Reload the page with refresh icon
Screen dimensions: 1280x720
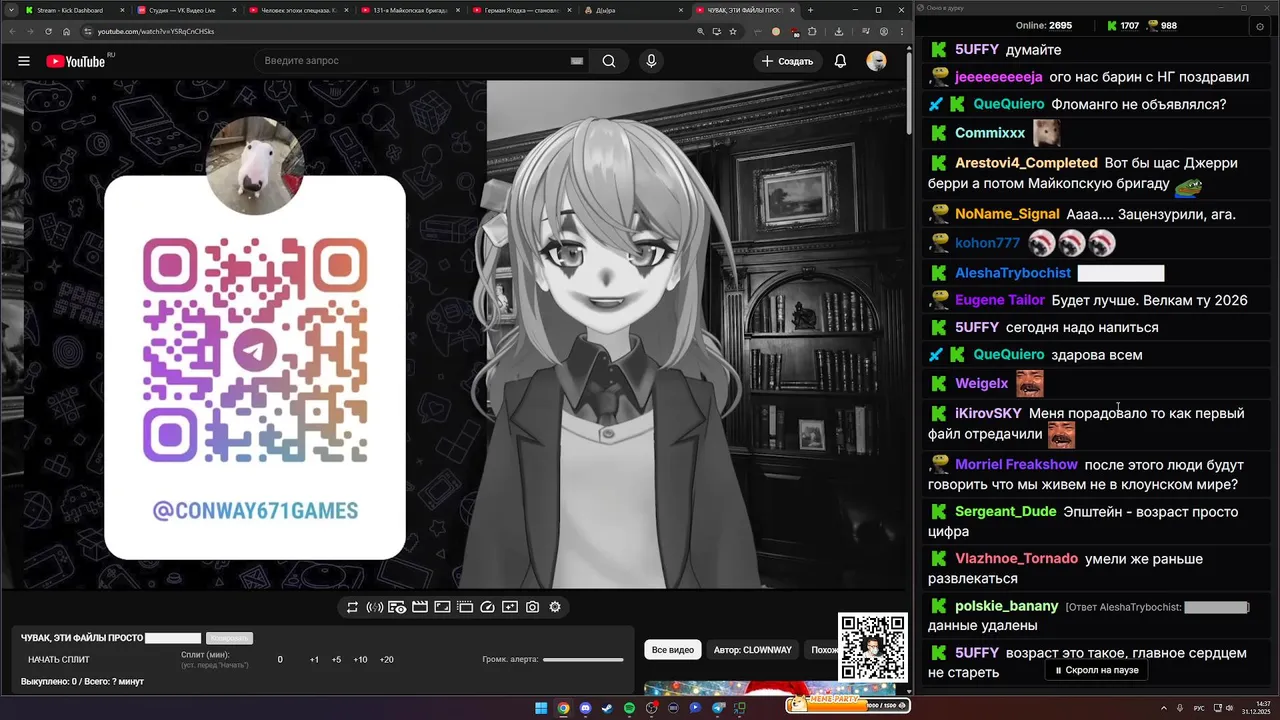(48, 31)
